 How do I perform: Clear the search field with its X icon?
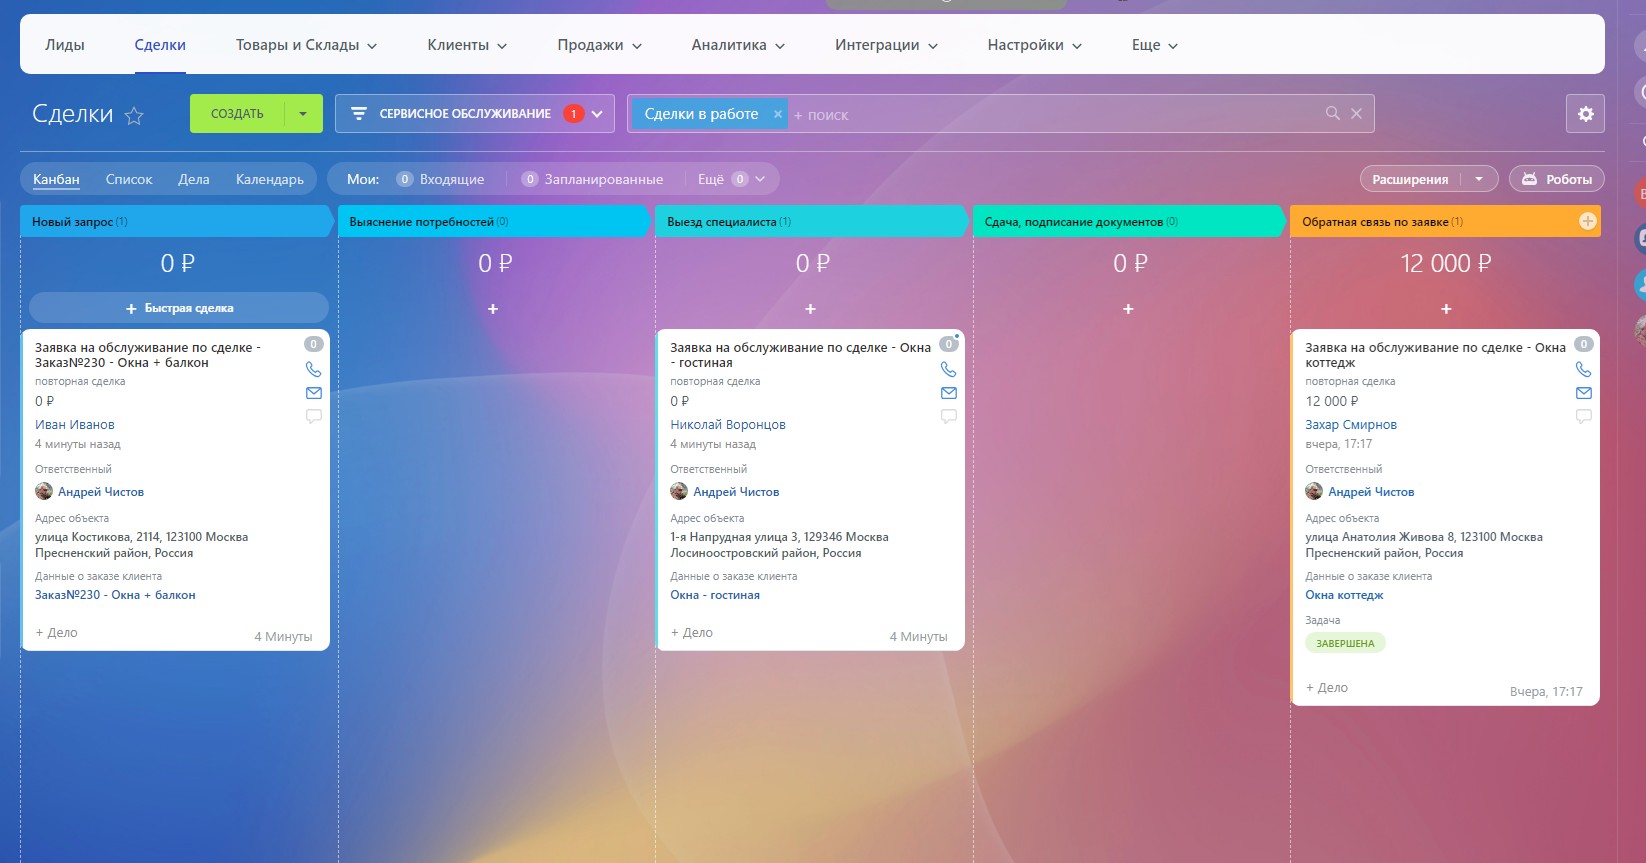[x=1356, y=113]
